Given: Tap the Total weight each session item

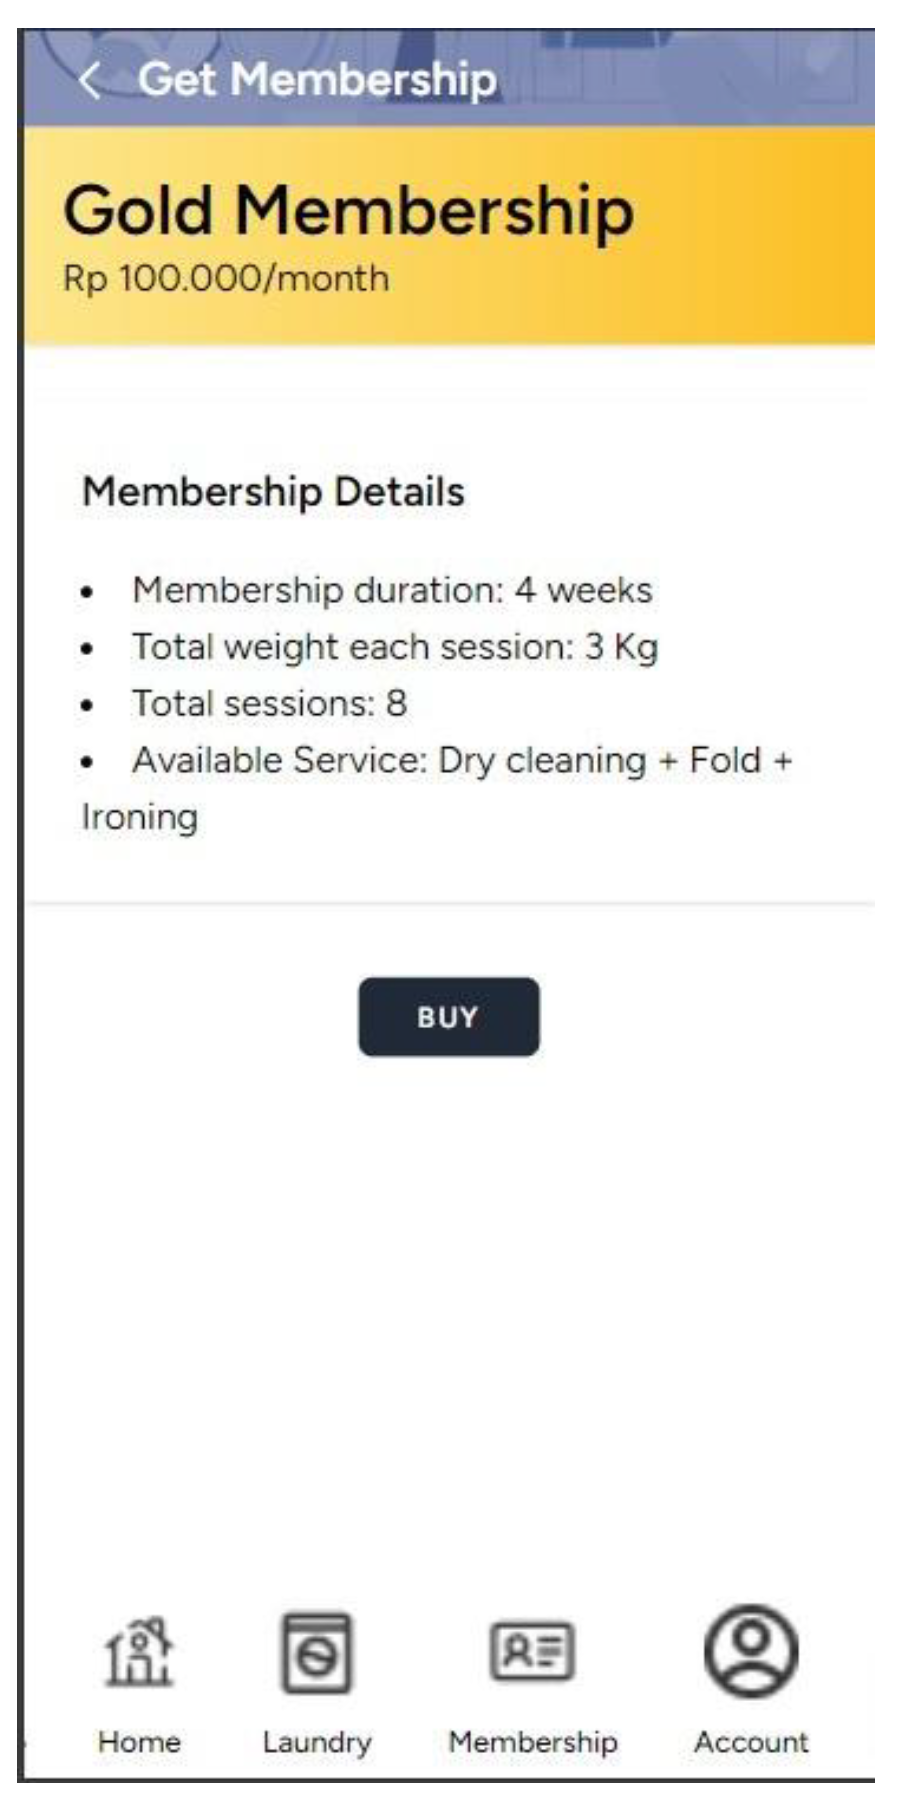Looking at the screenshot, I should point(395,647).
